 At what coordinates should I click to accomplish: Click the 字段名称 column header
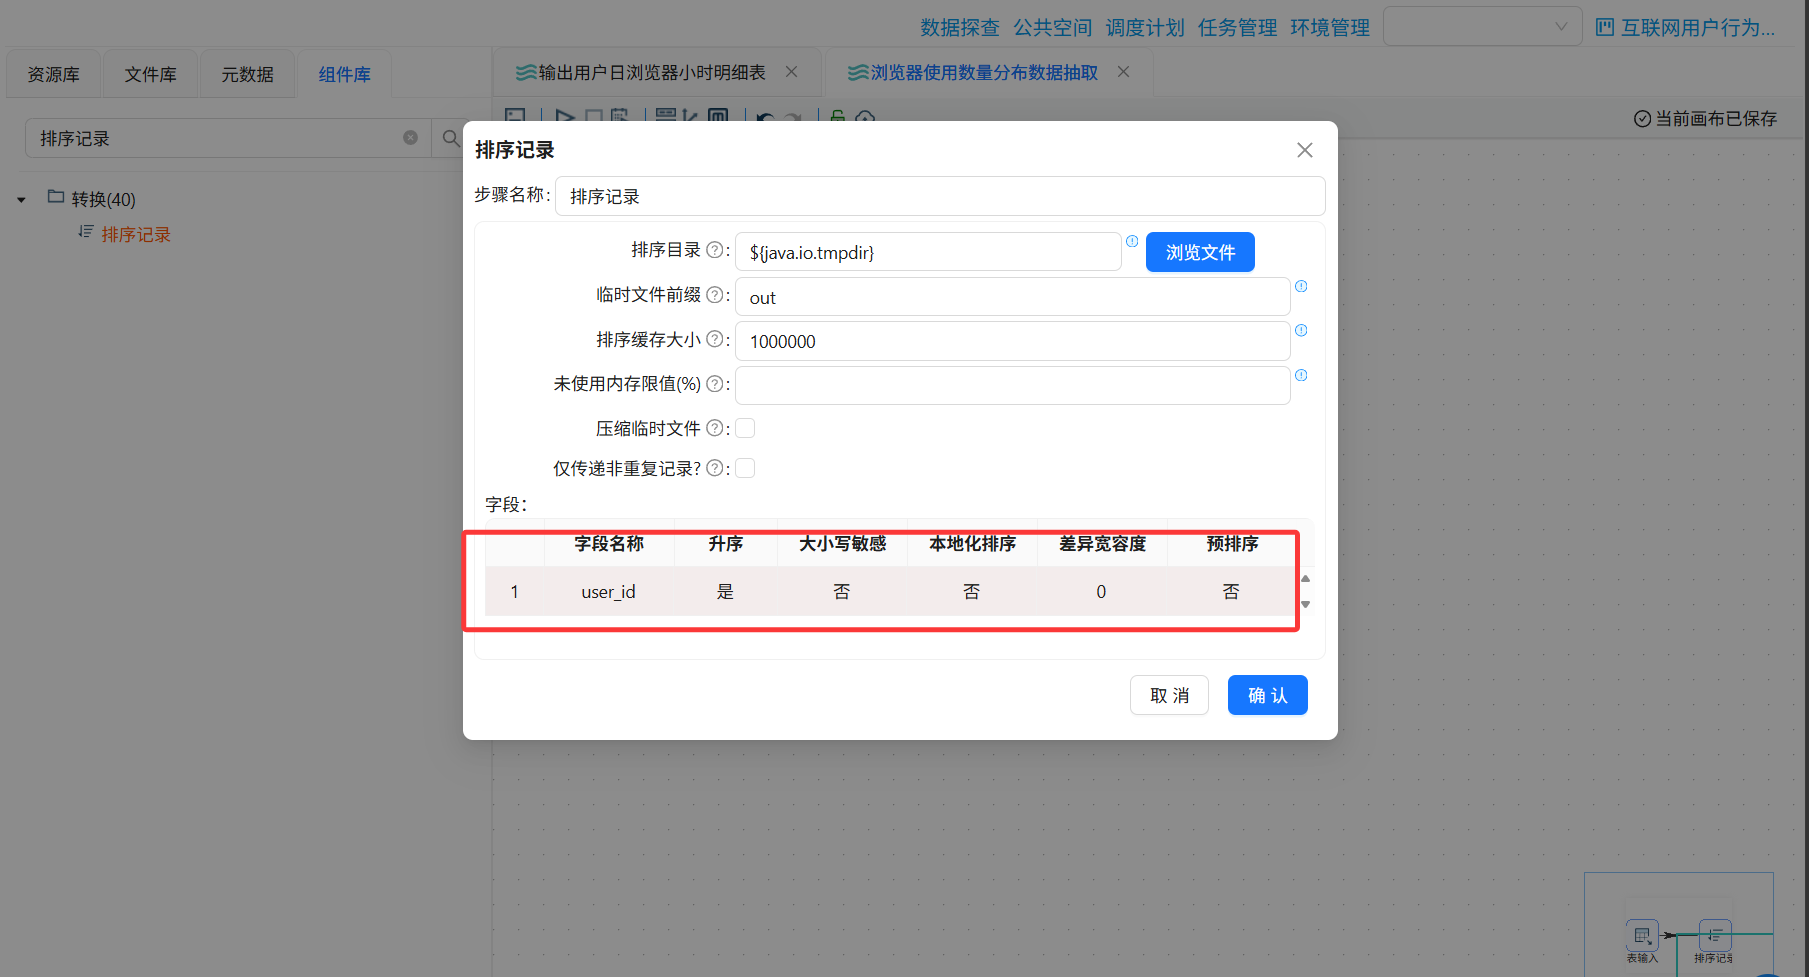click(x=608, y=543)
